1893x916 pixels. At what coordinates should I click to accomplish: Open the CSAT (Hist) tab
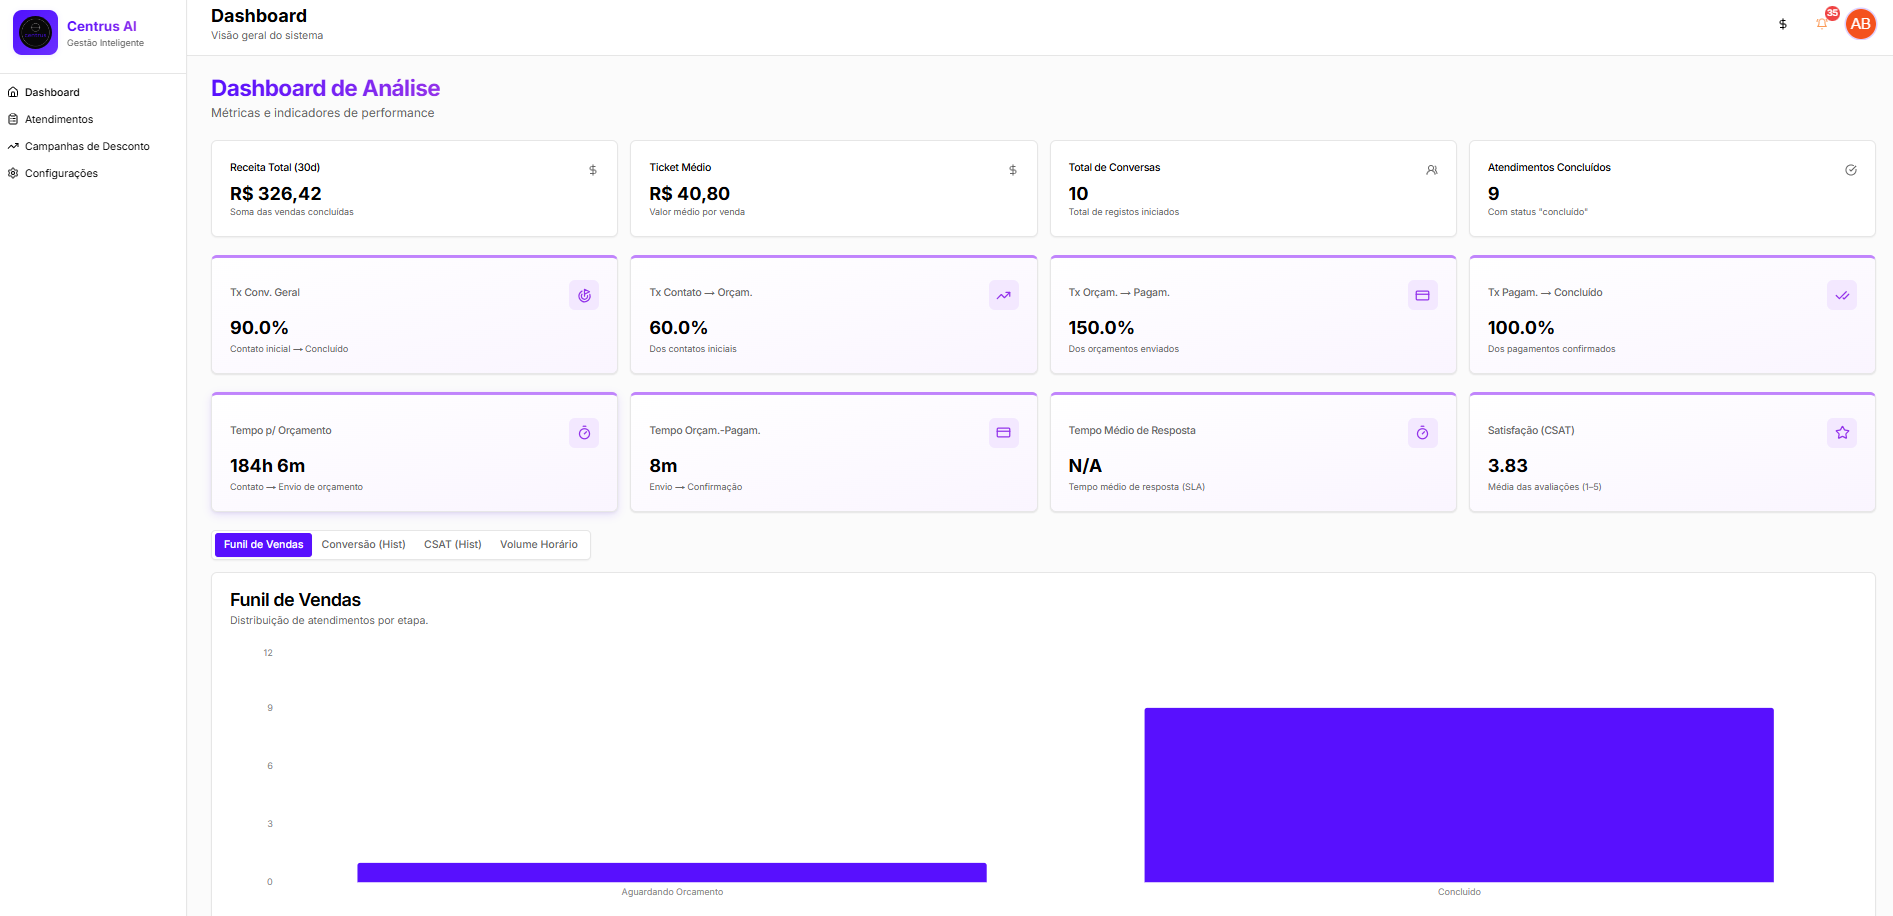coord(452,544)
